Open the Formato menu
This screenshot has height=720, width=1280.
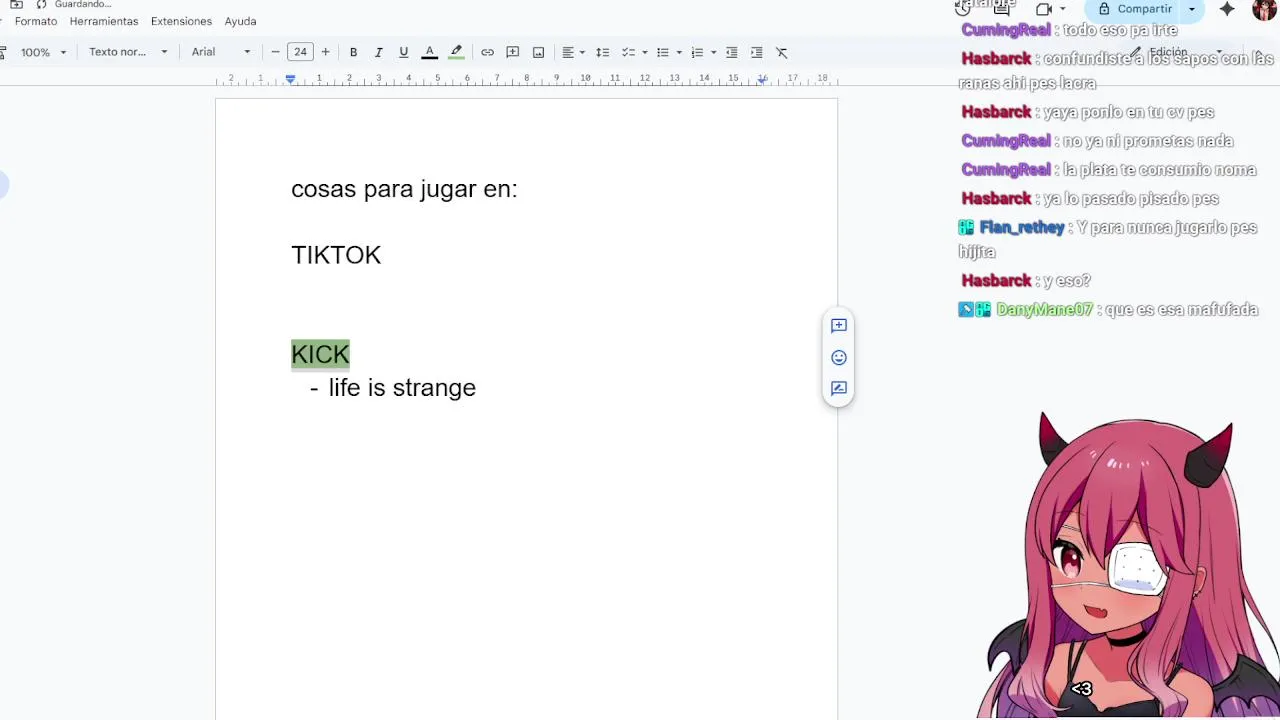tap(36, 21)
